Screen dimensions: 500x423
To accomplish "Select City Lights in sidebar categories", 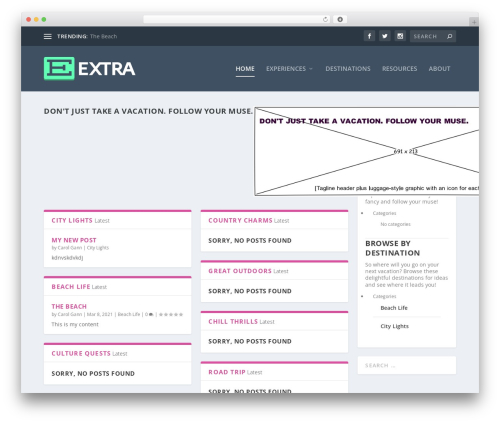I will tap(395, 326).
